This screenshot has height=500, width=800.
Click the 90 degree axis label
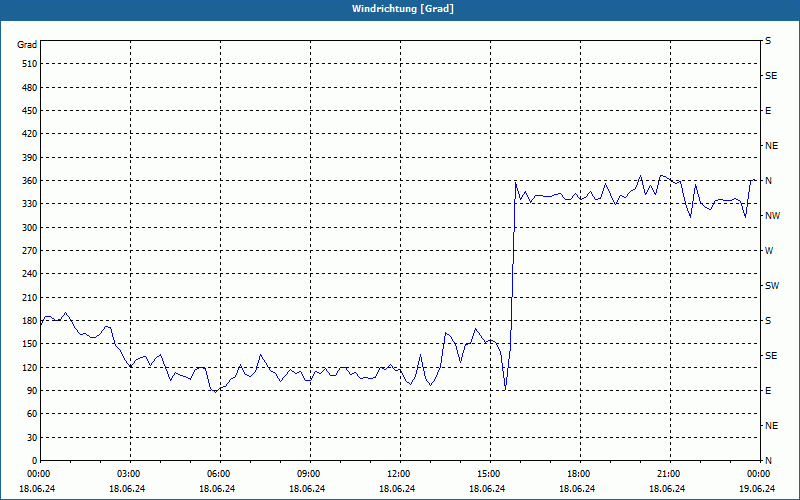click(x=32, y=391)
